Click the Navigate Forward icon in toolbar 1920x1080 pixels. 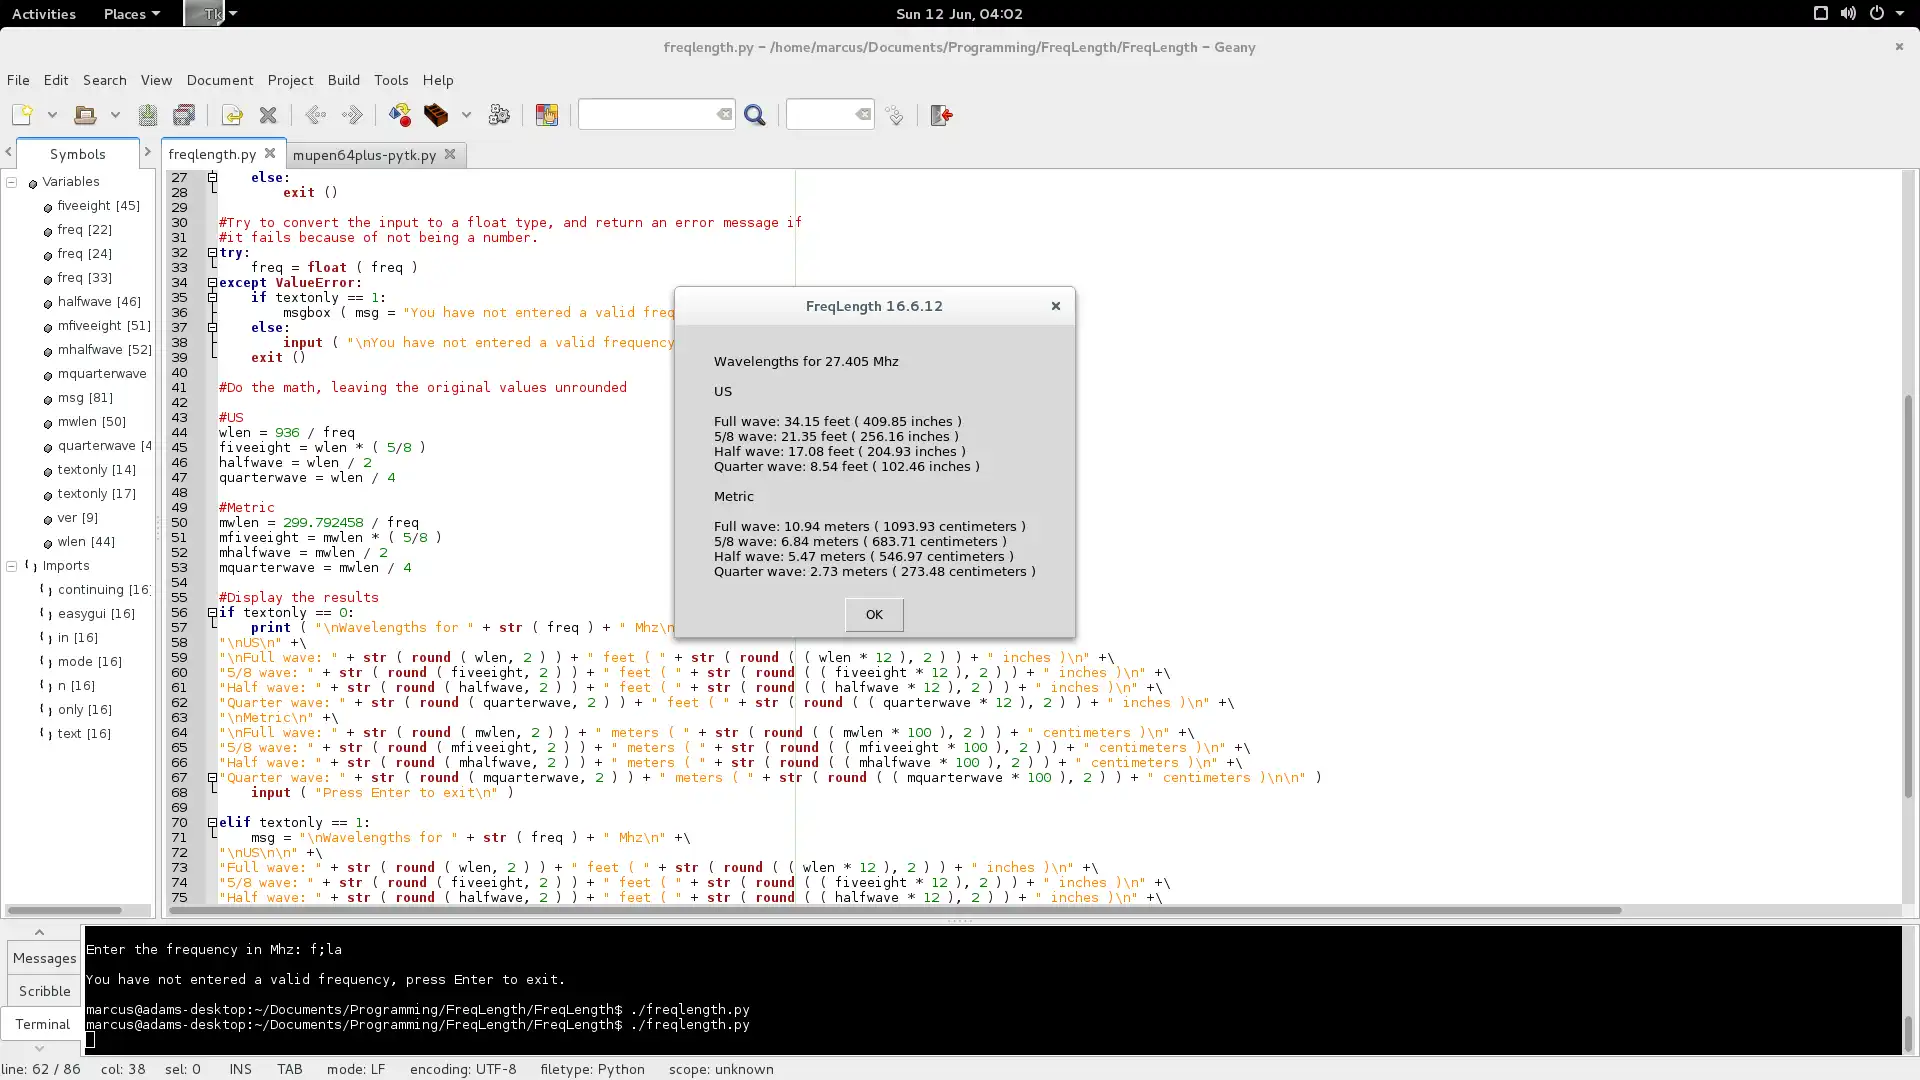click(351, 115)
